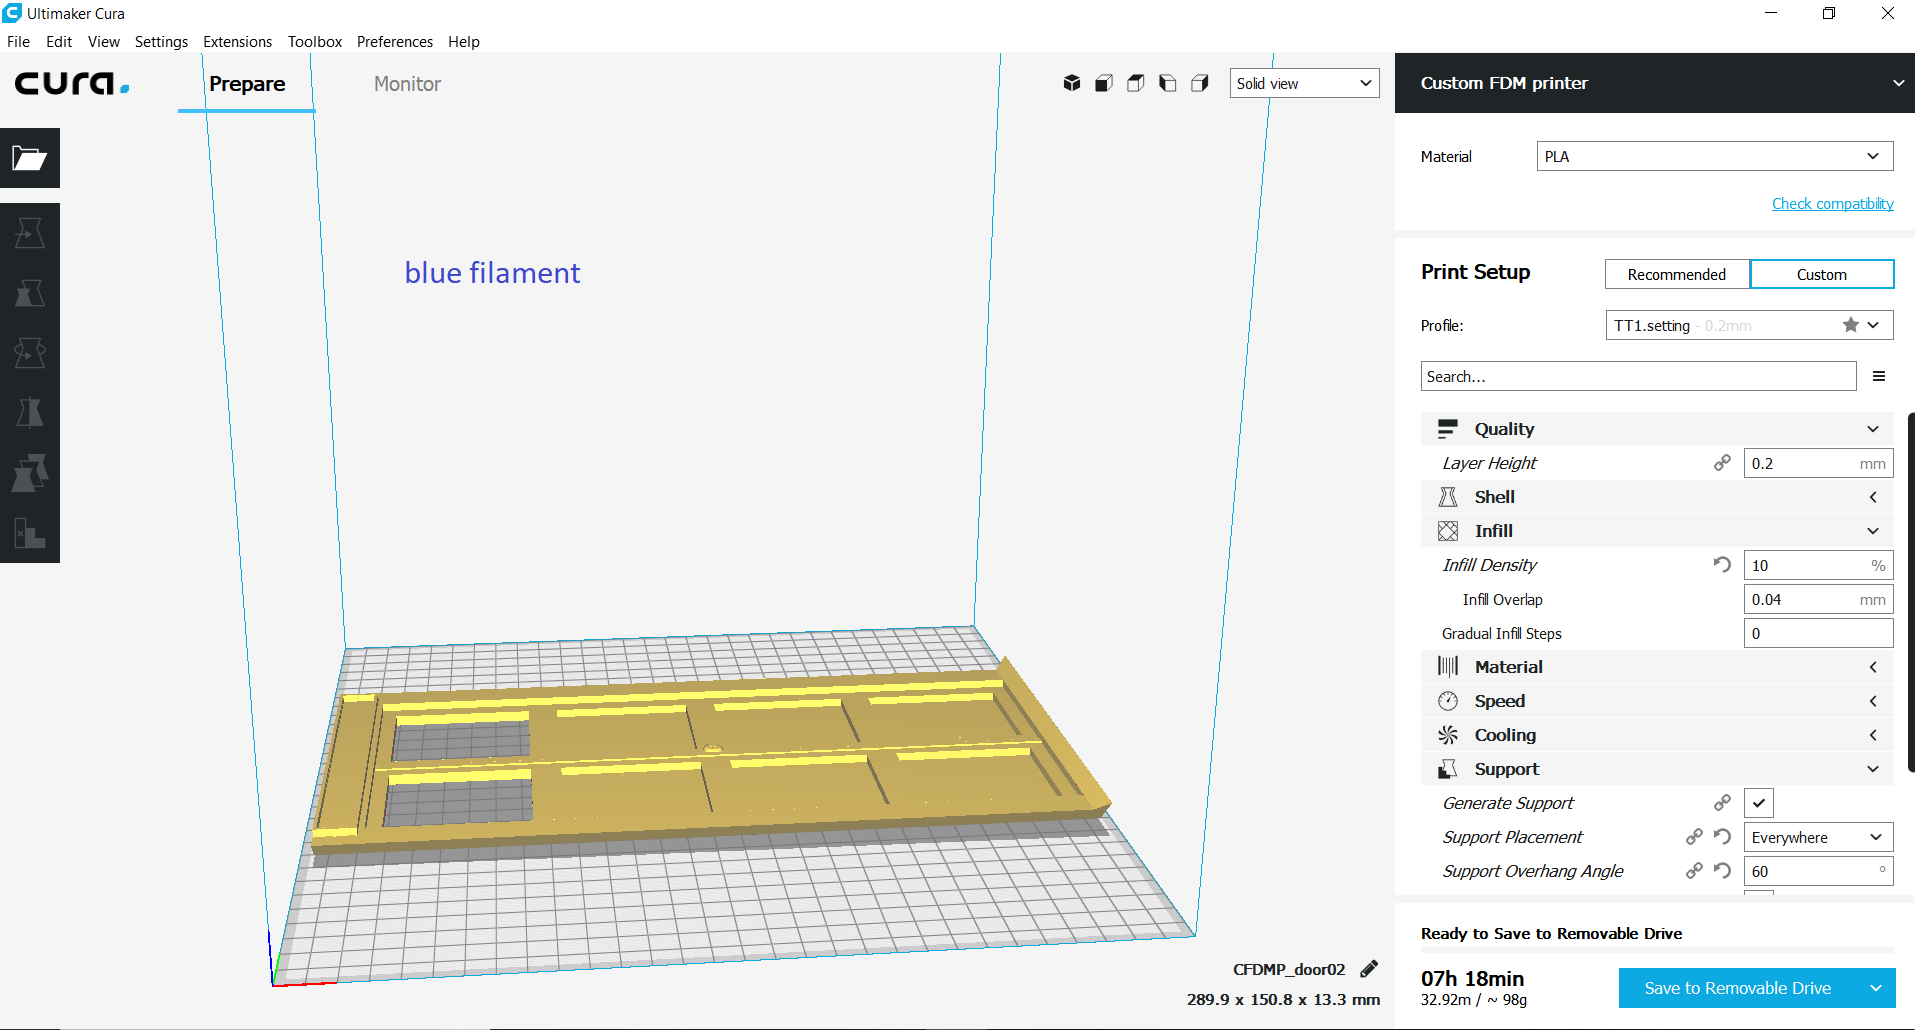The height and width of the screenshot is (1030, 1915).
Task: Expand the Cooling settings section
Action: (x=1657, y=735)
